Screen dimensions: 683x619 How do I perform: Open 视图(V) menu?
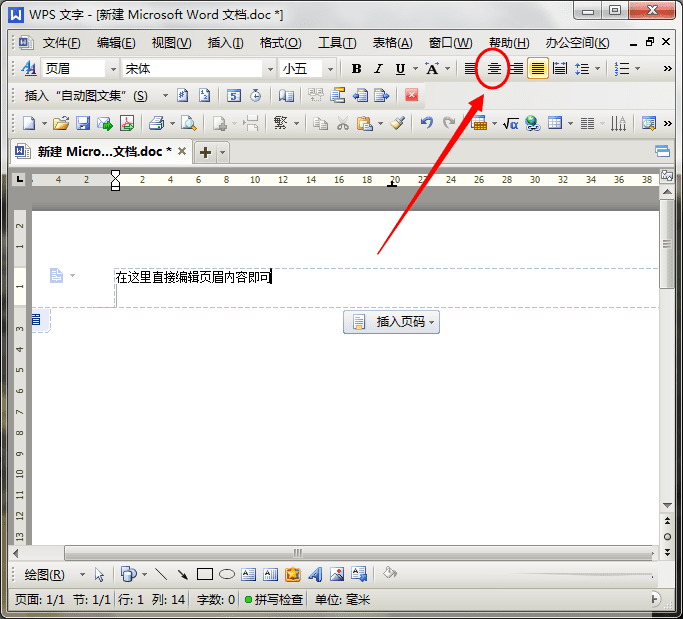171,43
